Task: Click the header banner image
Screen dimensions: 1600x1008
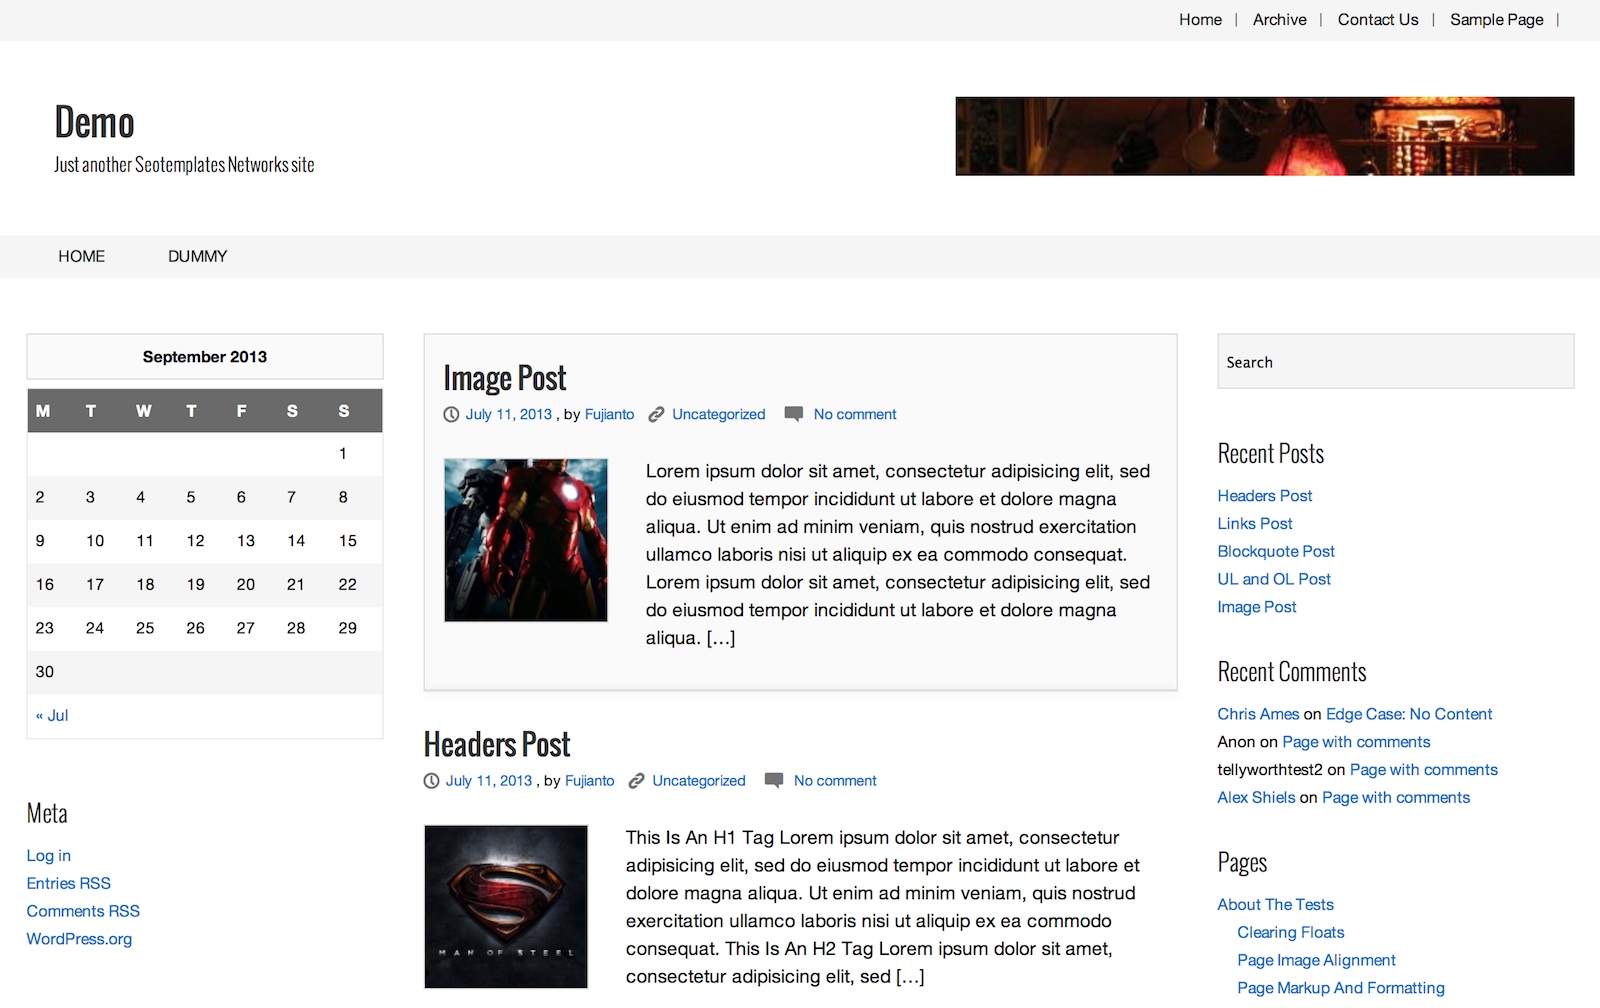Action: pos(1264,136)
